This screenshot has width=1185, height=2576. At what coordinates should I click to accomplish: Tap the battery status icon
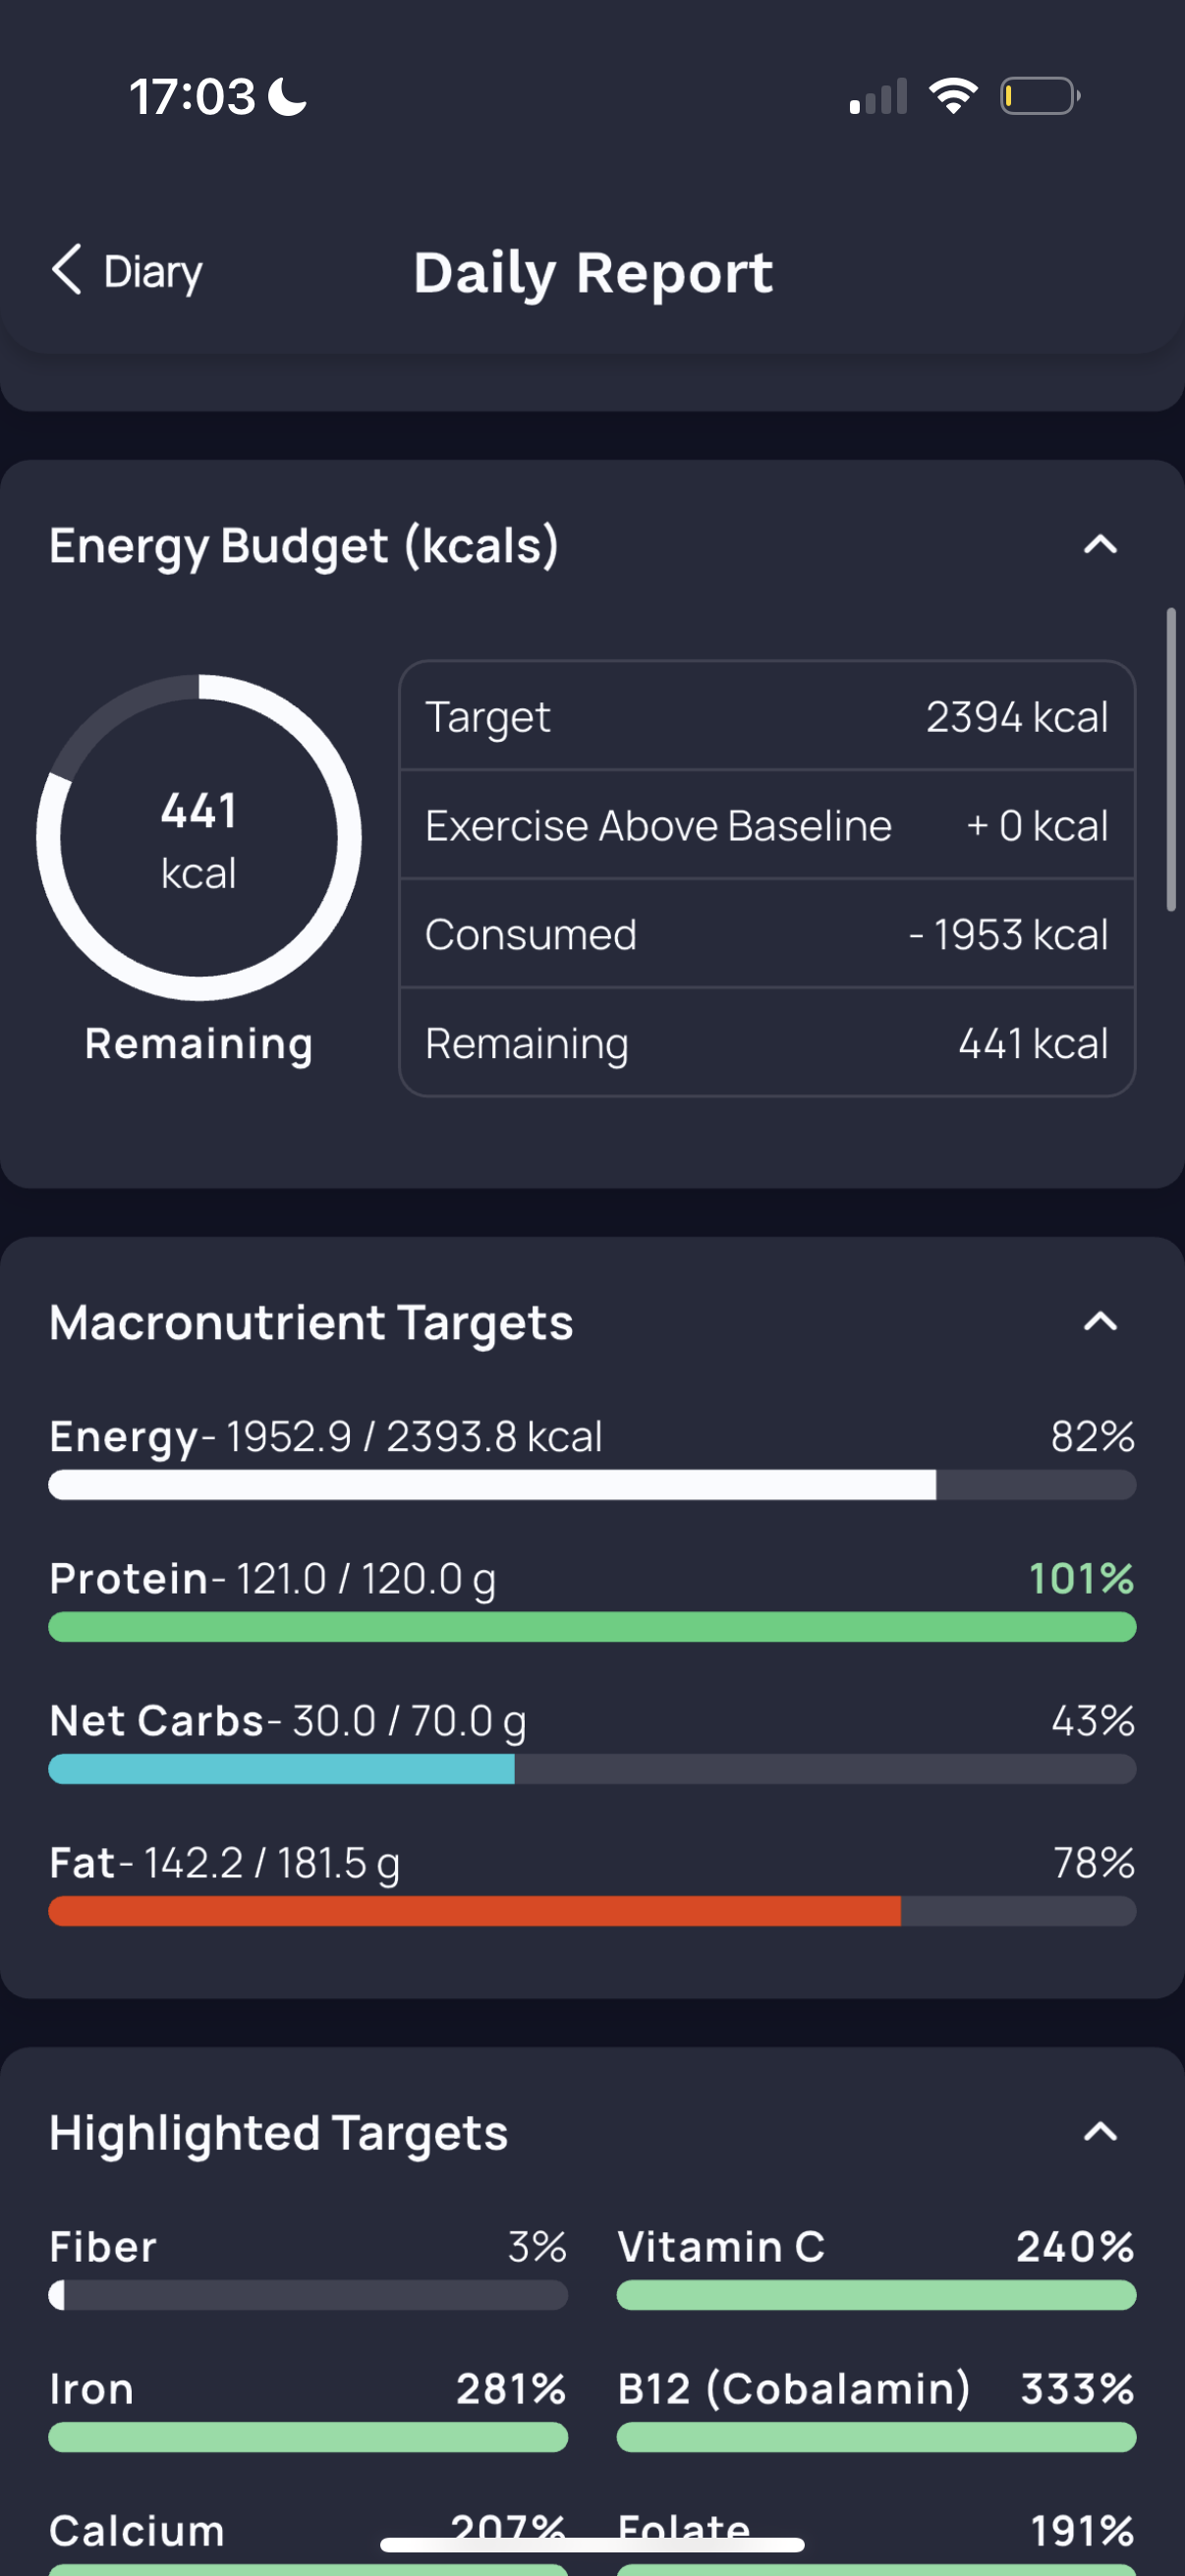click(1040, 96)
